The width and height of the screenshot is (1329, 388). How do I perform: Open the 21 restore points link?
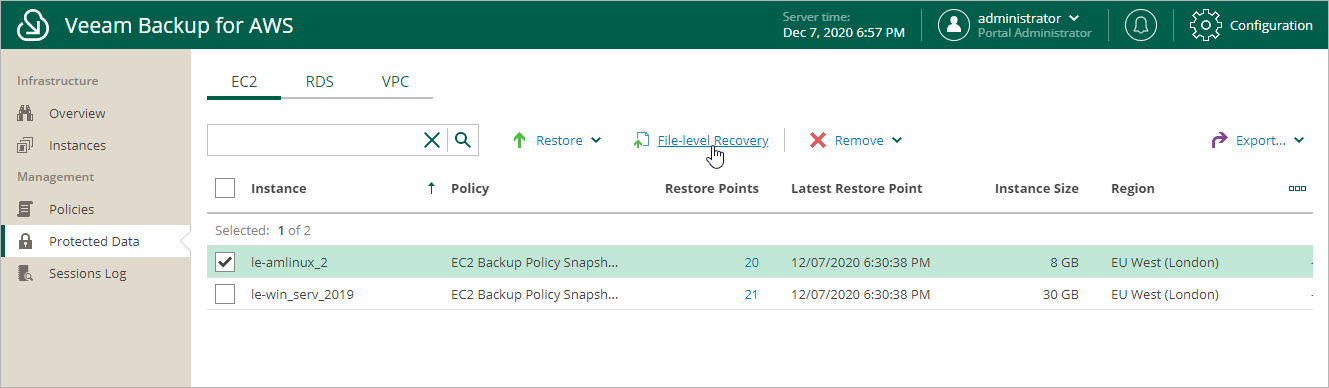pyautogui.click(x=751, y=294)
